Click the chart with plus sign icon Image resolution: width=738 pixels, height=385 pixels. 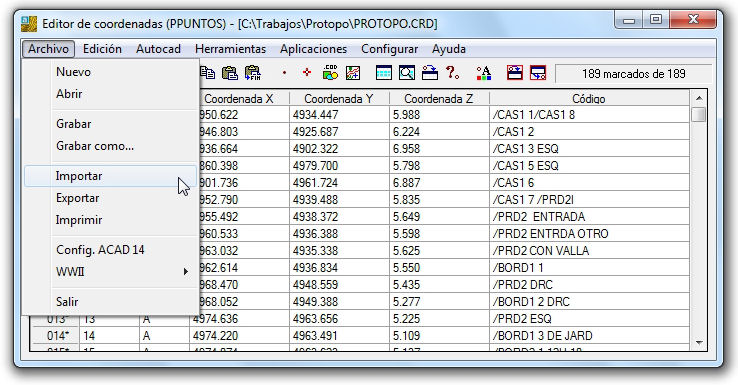tap(353, 73)
